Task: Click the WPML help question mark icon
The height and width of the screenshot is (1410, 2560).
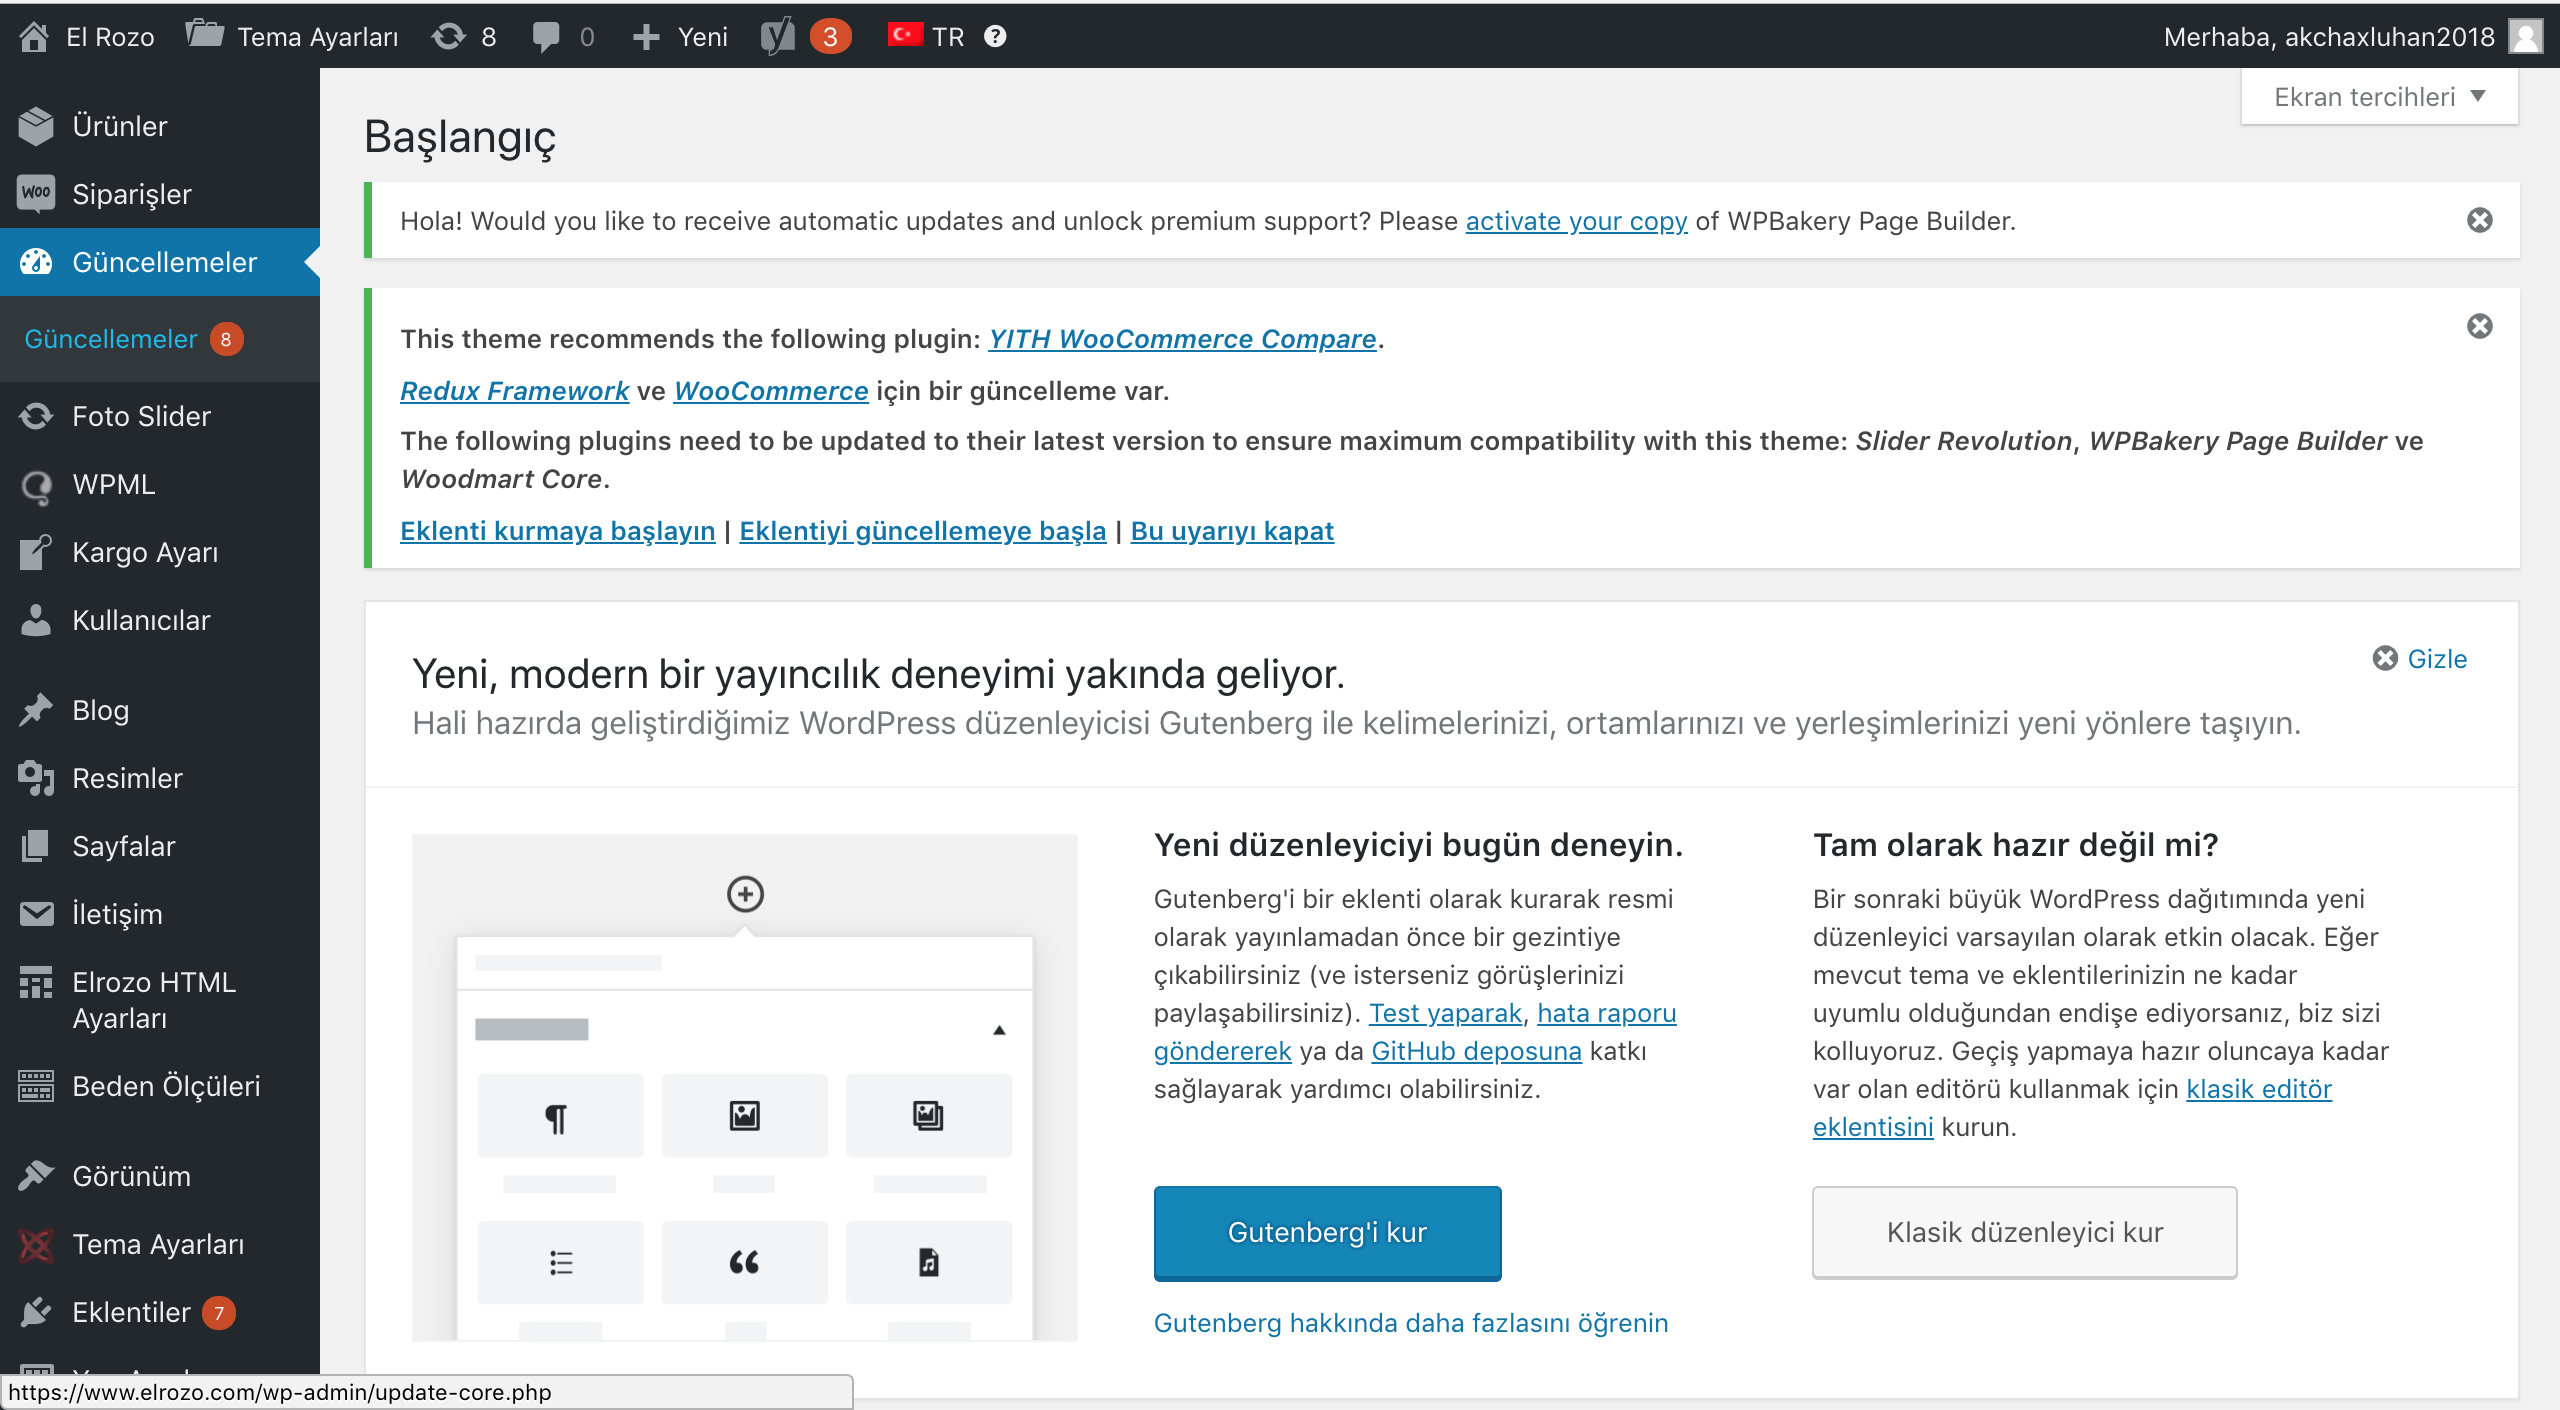Action: (x=994, y=37)
